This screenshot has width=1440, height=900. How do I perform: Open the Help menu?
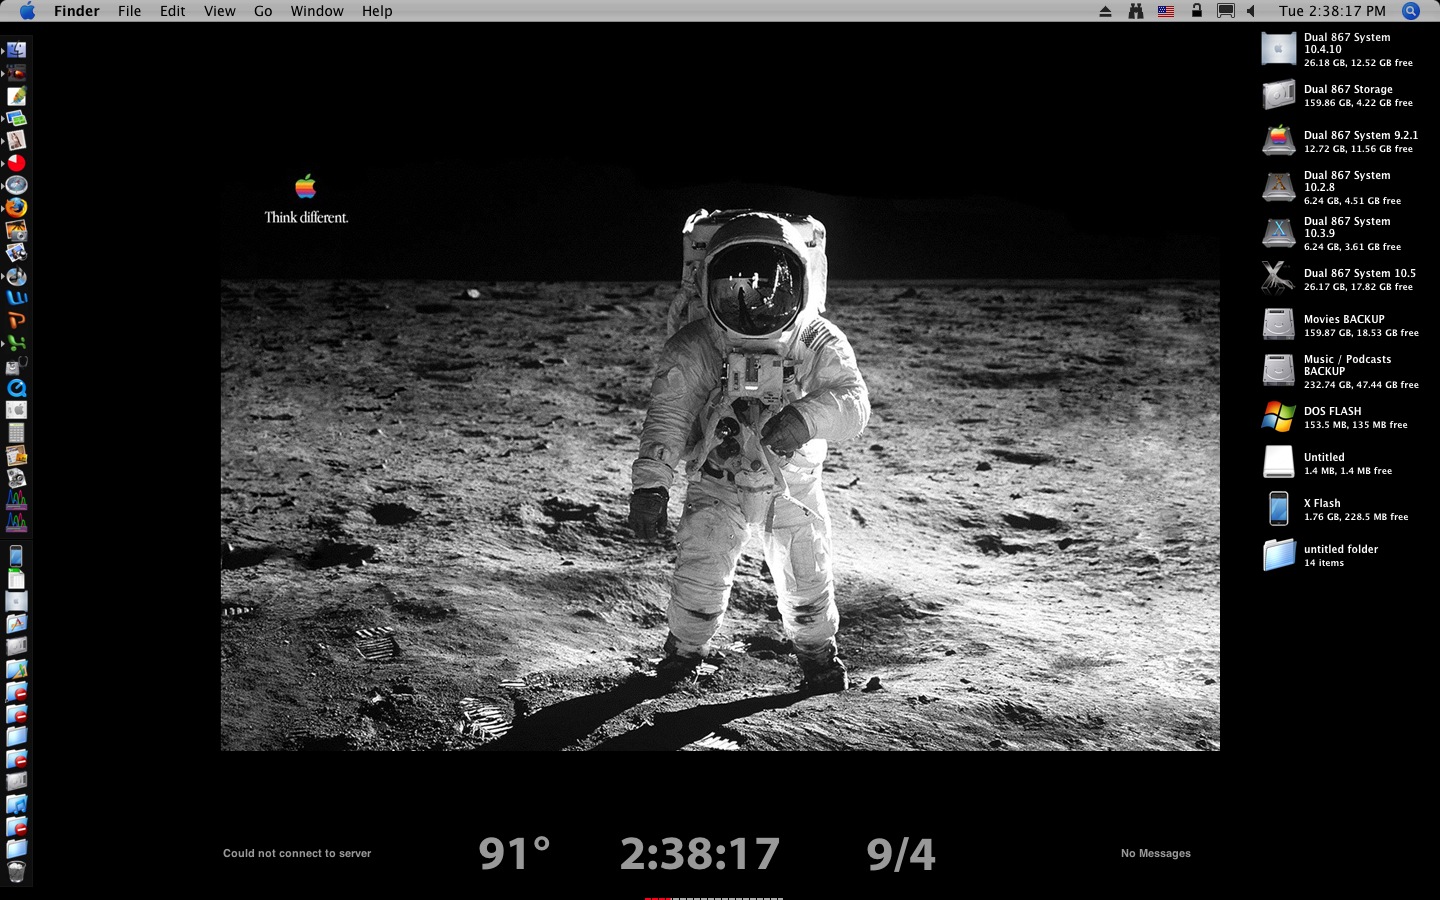377,11
